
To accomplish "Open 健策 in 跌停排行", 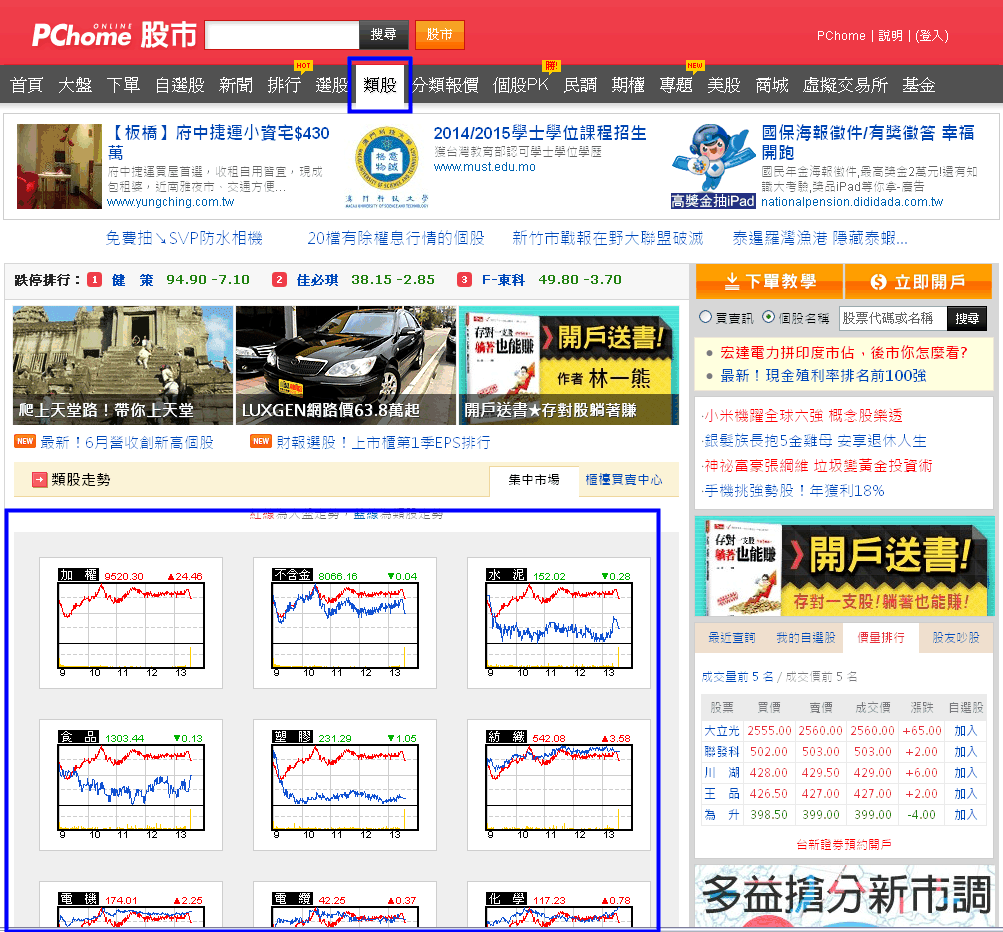I will (133, 280).
